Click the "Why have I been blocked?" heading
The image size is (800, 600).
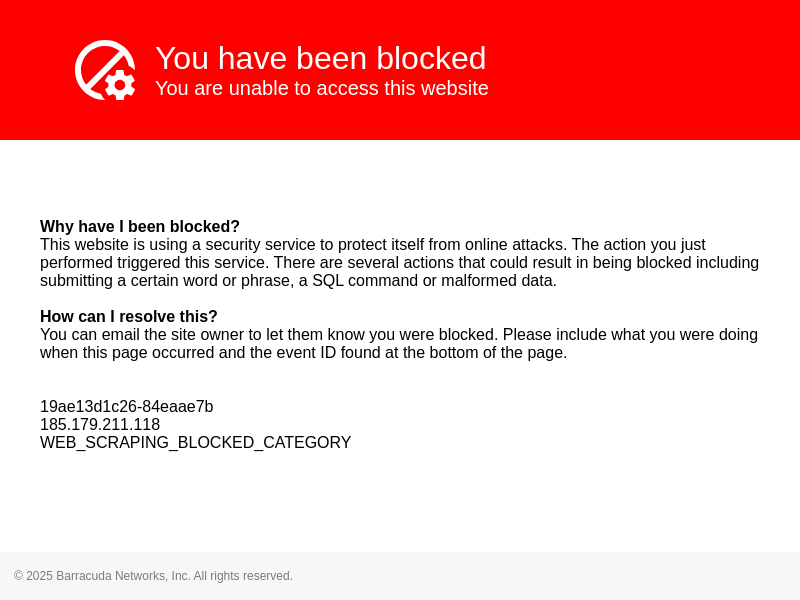140,227
